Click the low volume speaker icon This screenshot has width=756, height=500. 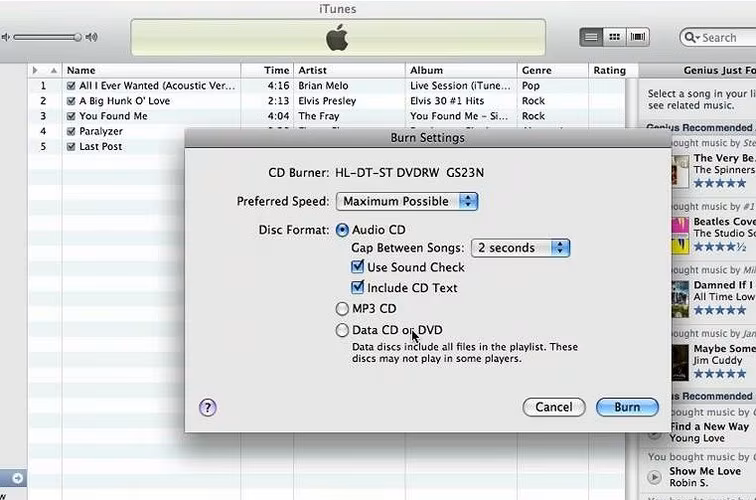coord(5,37)
